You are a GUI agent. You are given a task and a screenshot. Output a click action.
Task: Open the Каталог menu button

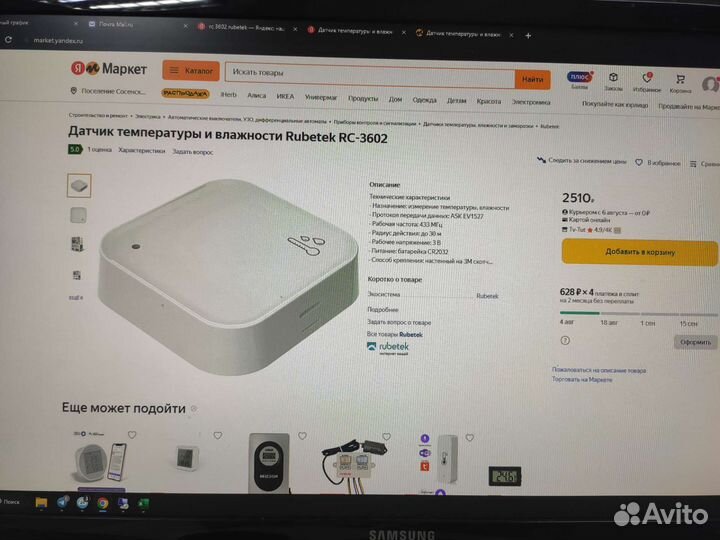(191, 71)
